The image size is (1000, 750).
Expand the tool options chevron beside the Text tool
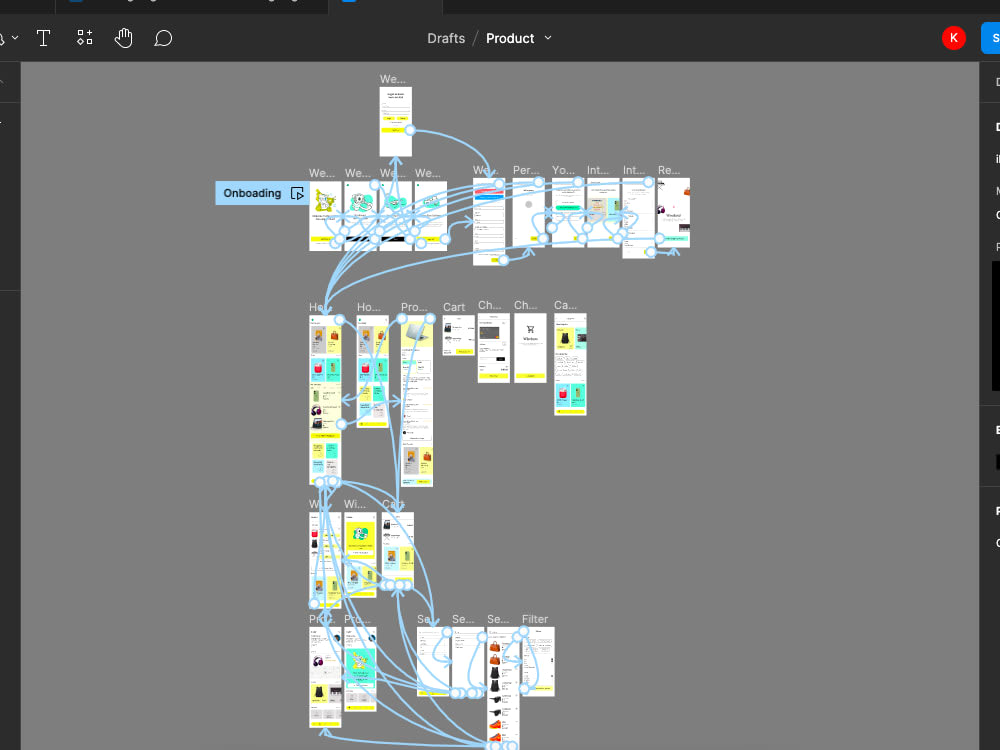[x=15, y=38]
